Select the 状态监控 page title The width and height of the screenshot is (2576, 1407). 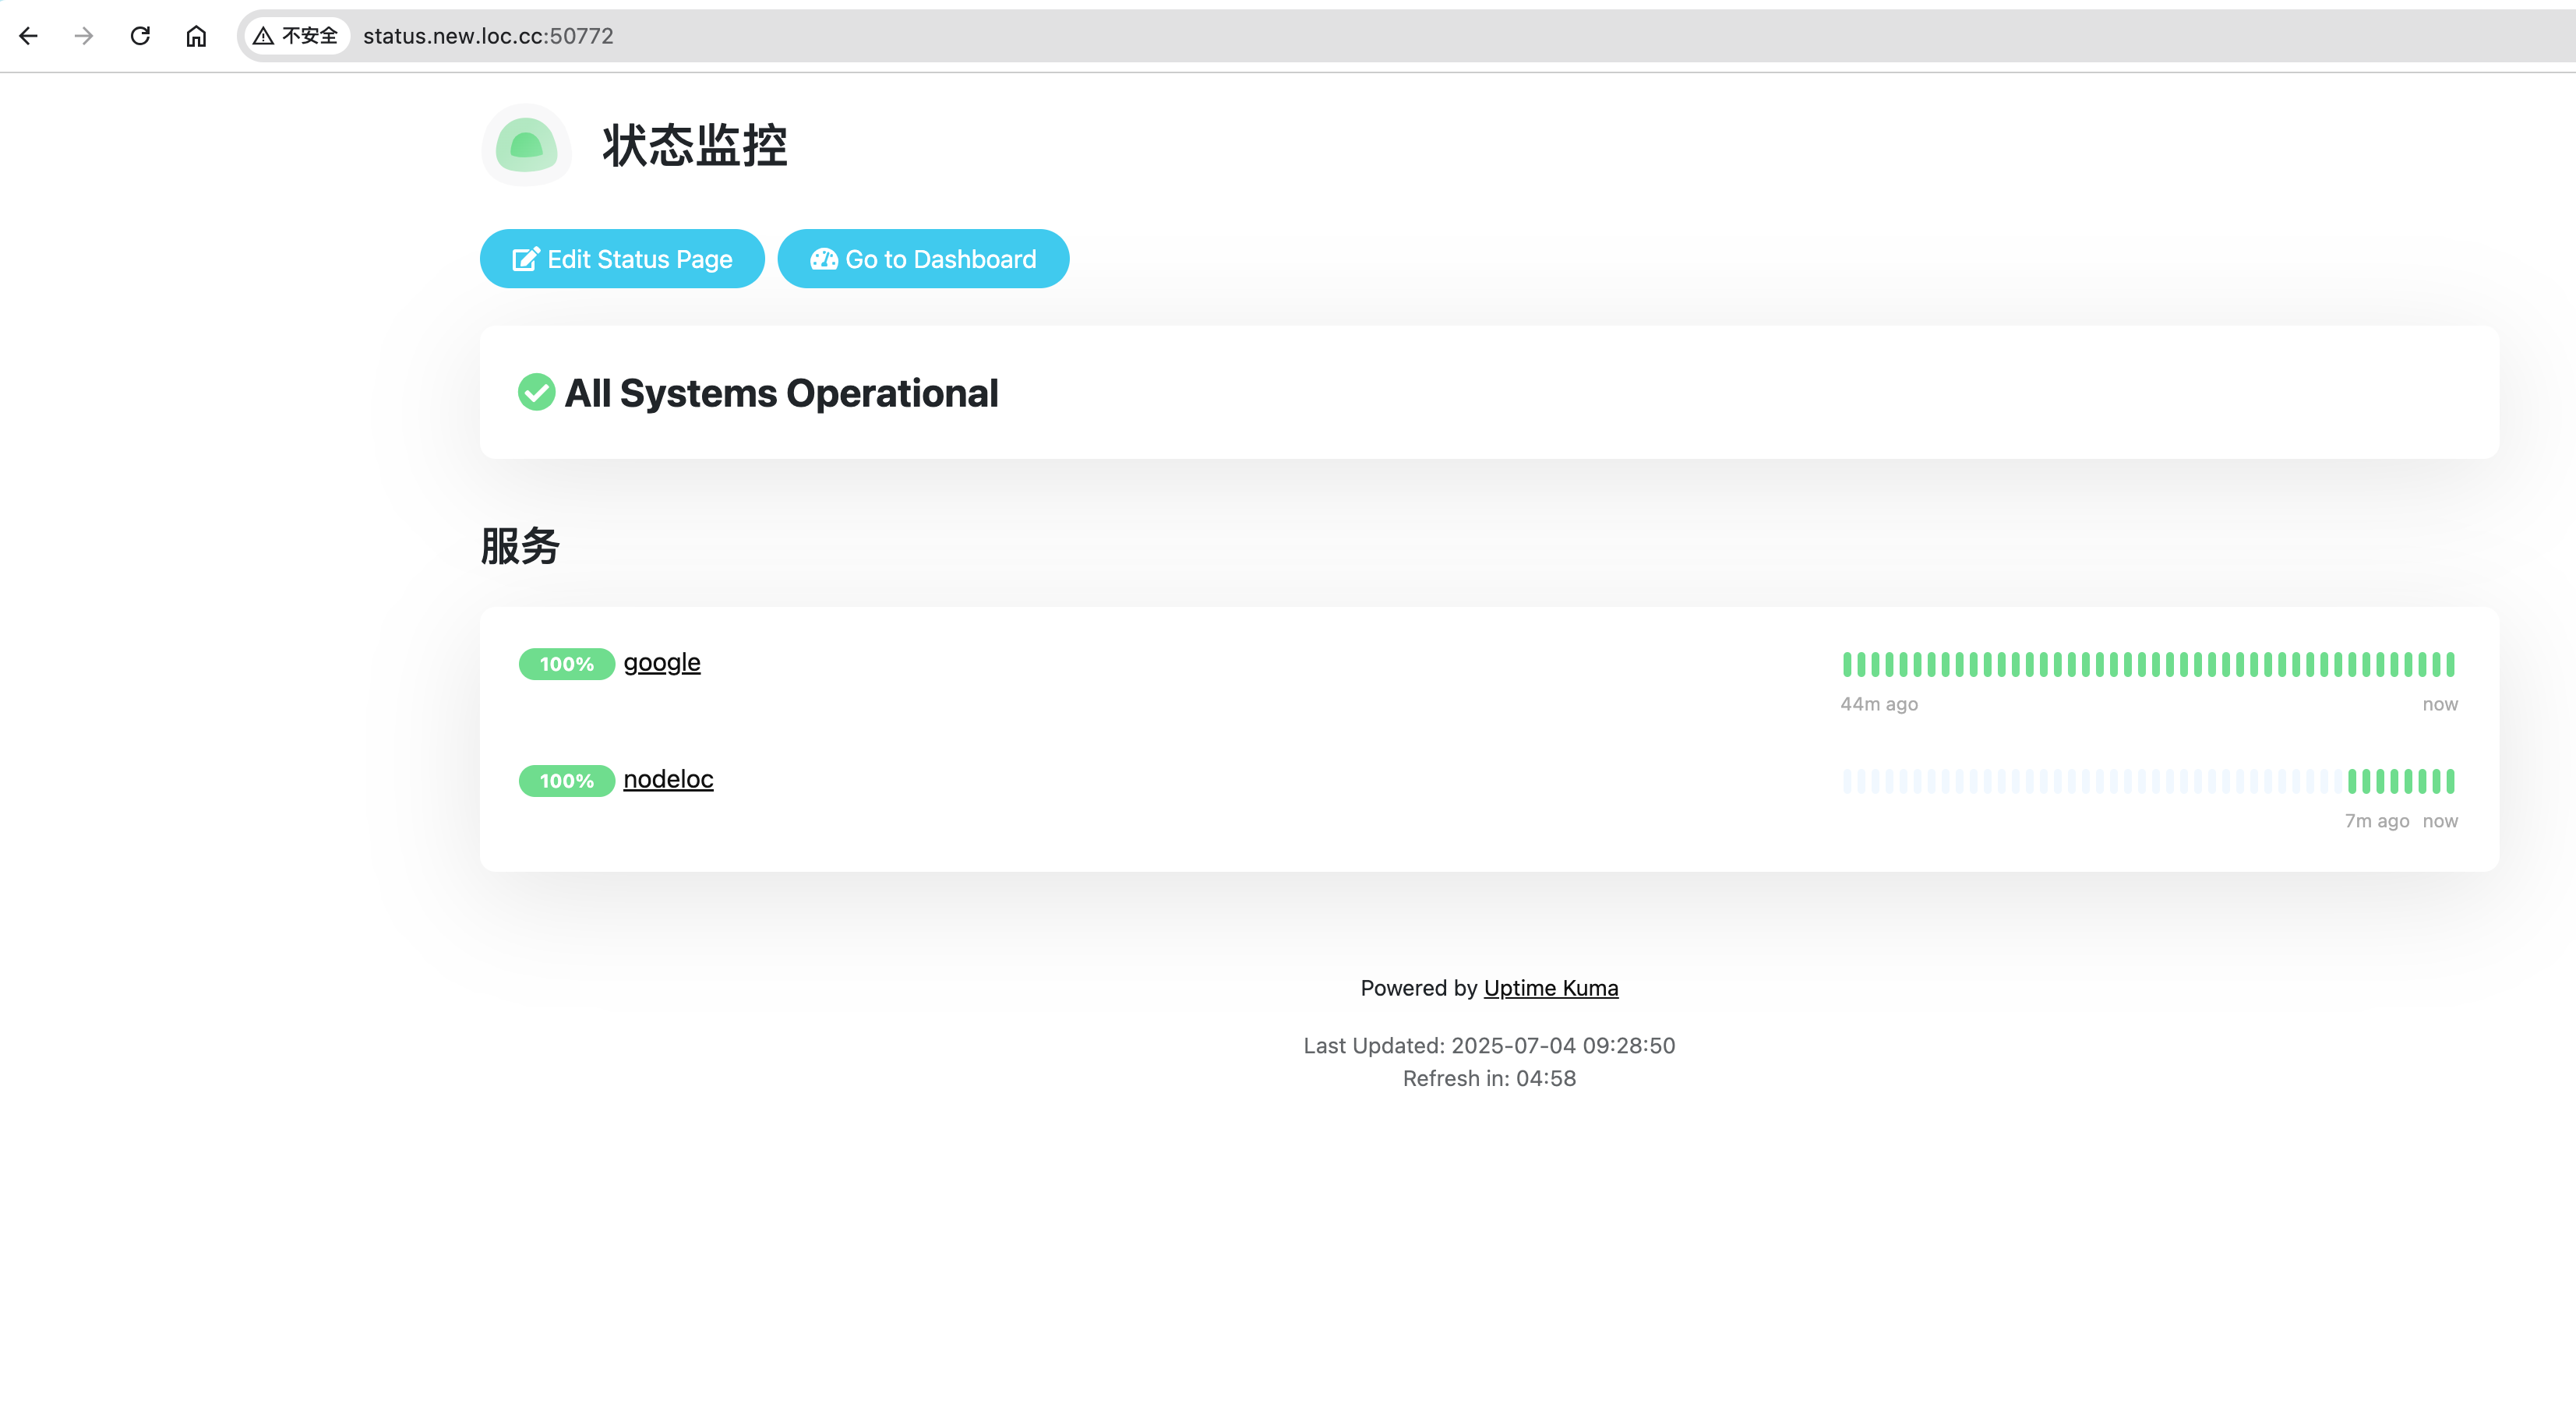pyautogui.click(x=695, y=145)
